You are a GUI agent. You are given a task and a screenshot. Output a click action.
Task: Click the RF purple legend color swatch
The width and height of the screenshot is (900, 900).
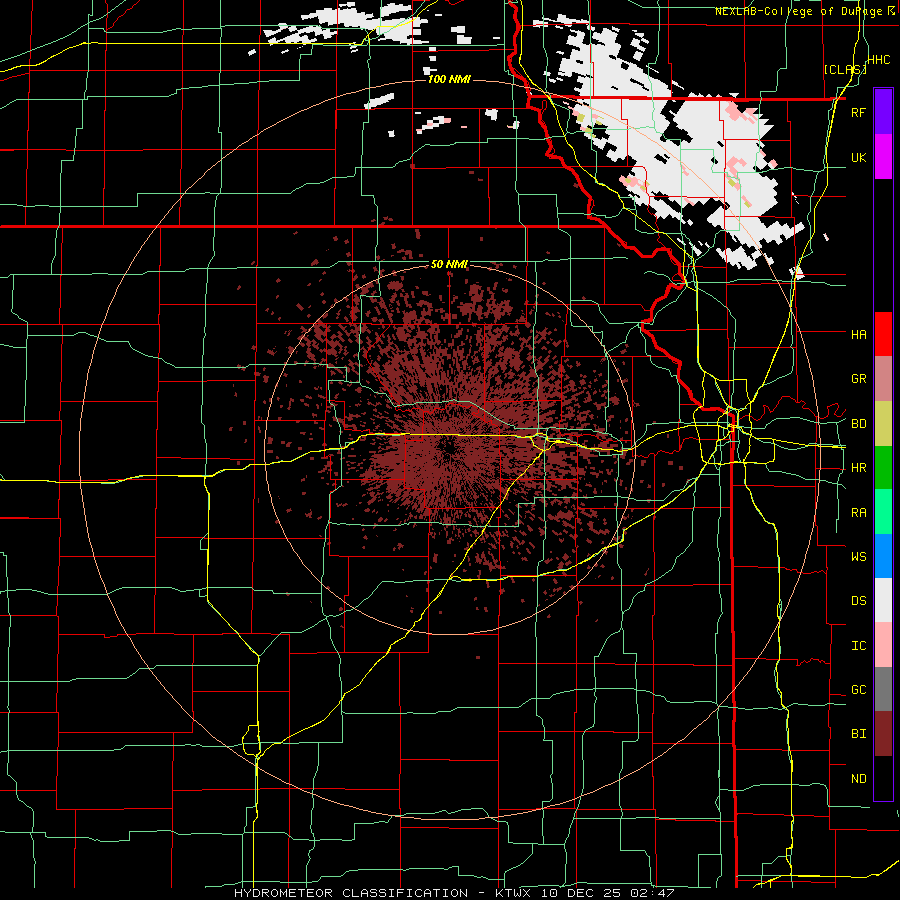(883, 112)
